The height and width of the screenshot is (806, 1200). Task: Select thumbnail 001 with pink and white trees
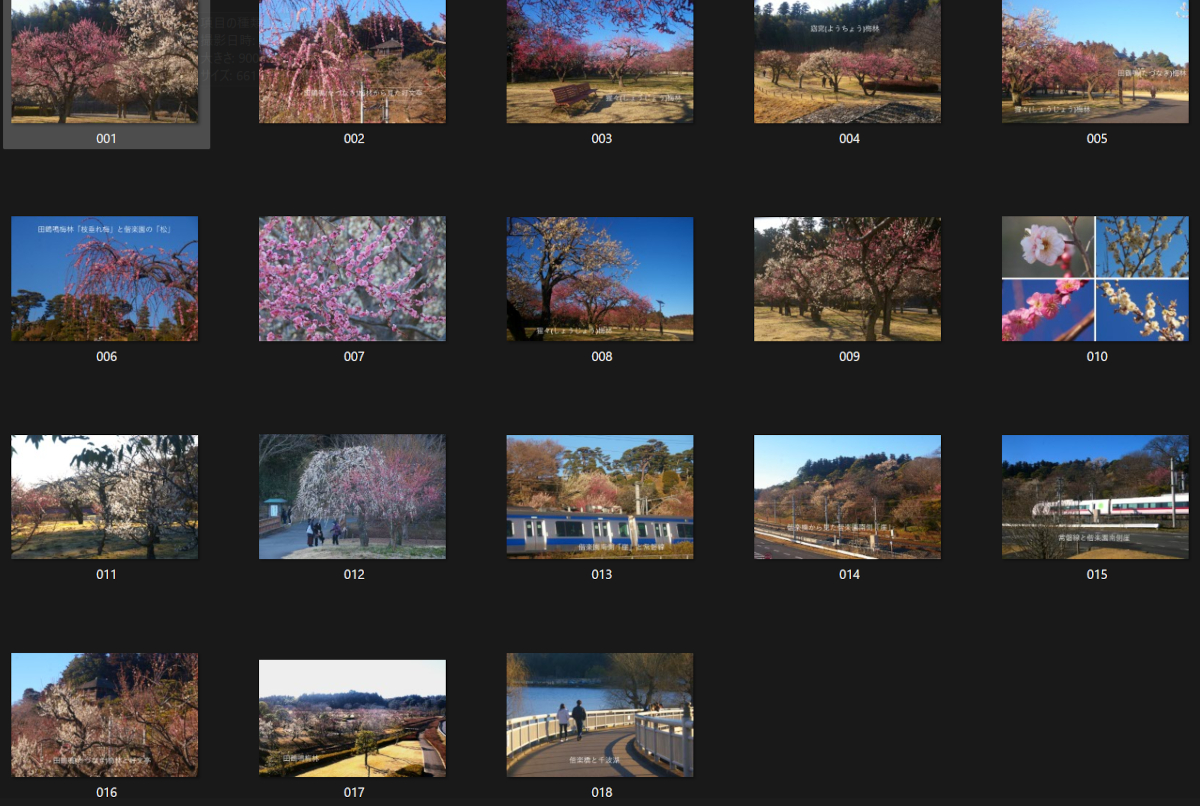tap(105, 62)
